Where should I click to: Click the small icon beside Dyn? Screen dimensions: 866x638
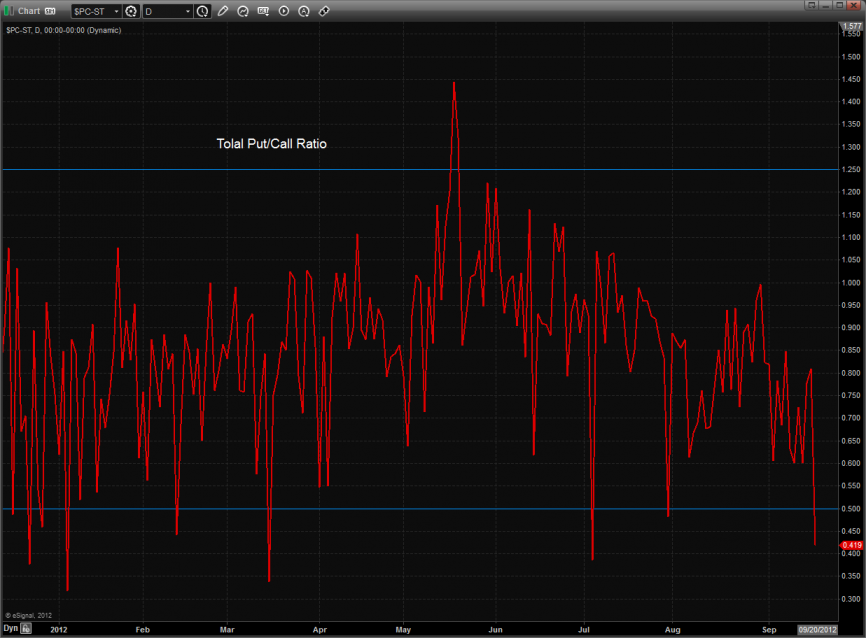point(27,630)
